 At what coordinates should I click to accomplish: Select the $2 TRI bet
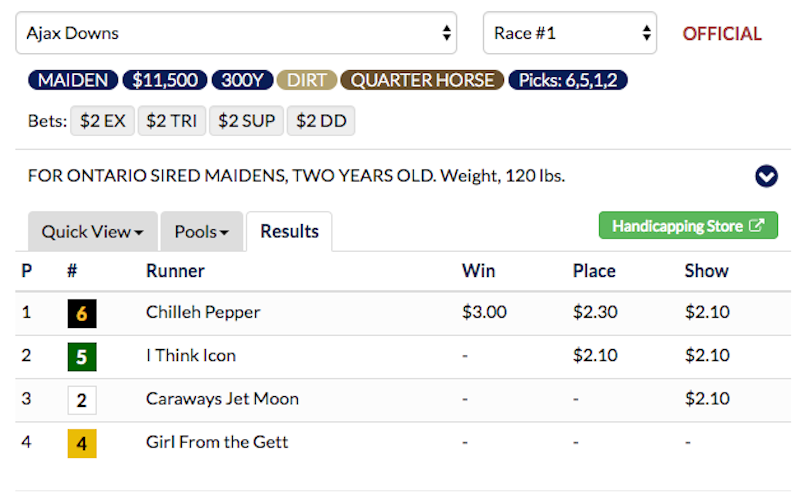pyautogui.click(x=170, y=122)
